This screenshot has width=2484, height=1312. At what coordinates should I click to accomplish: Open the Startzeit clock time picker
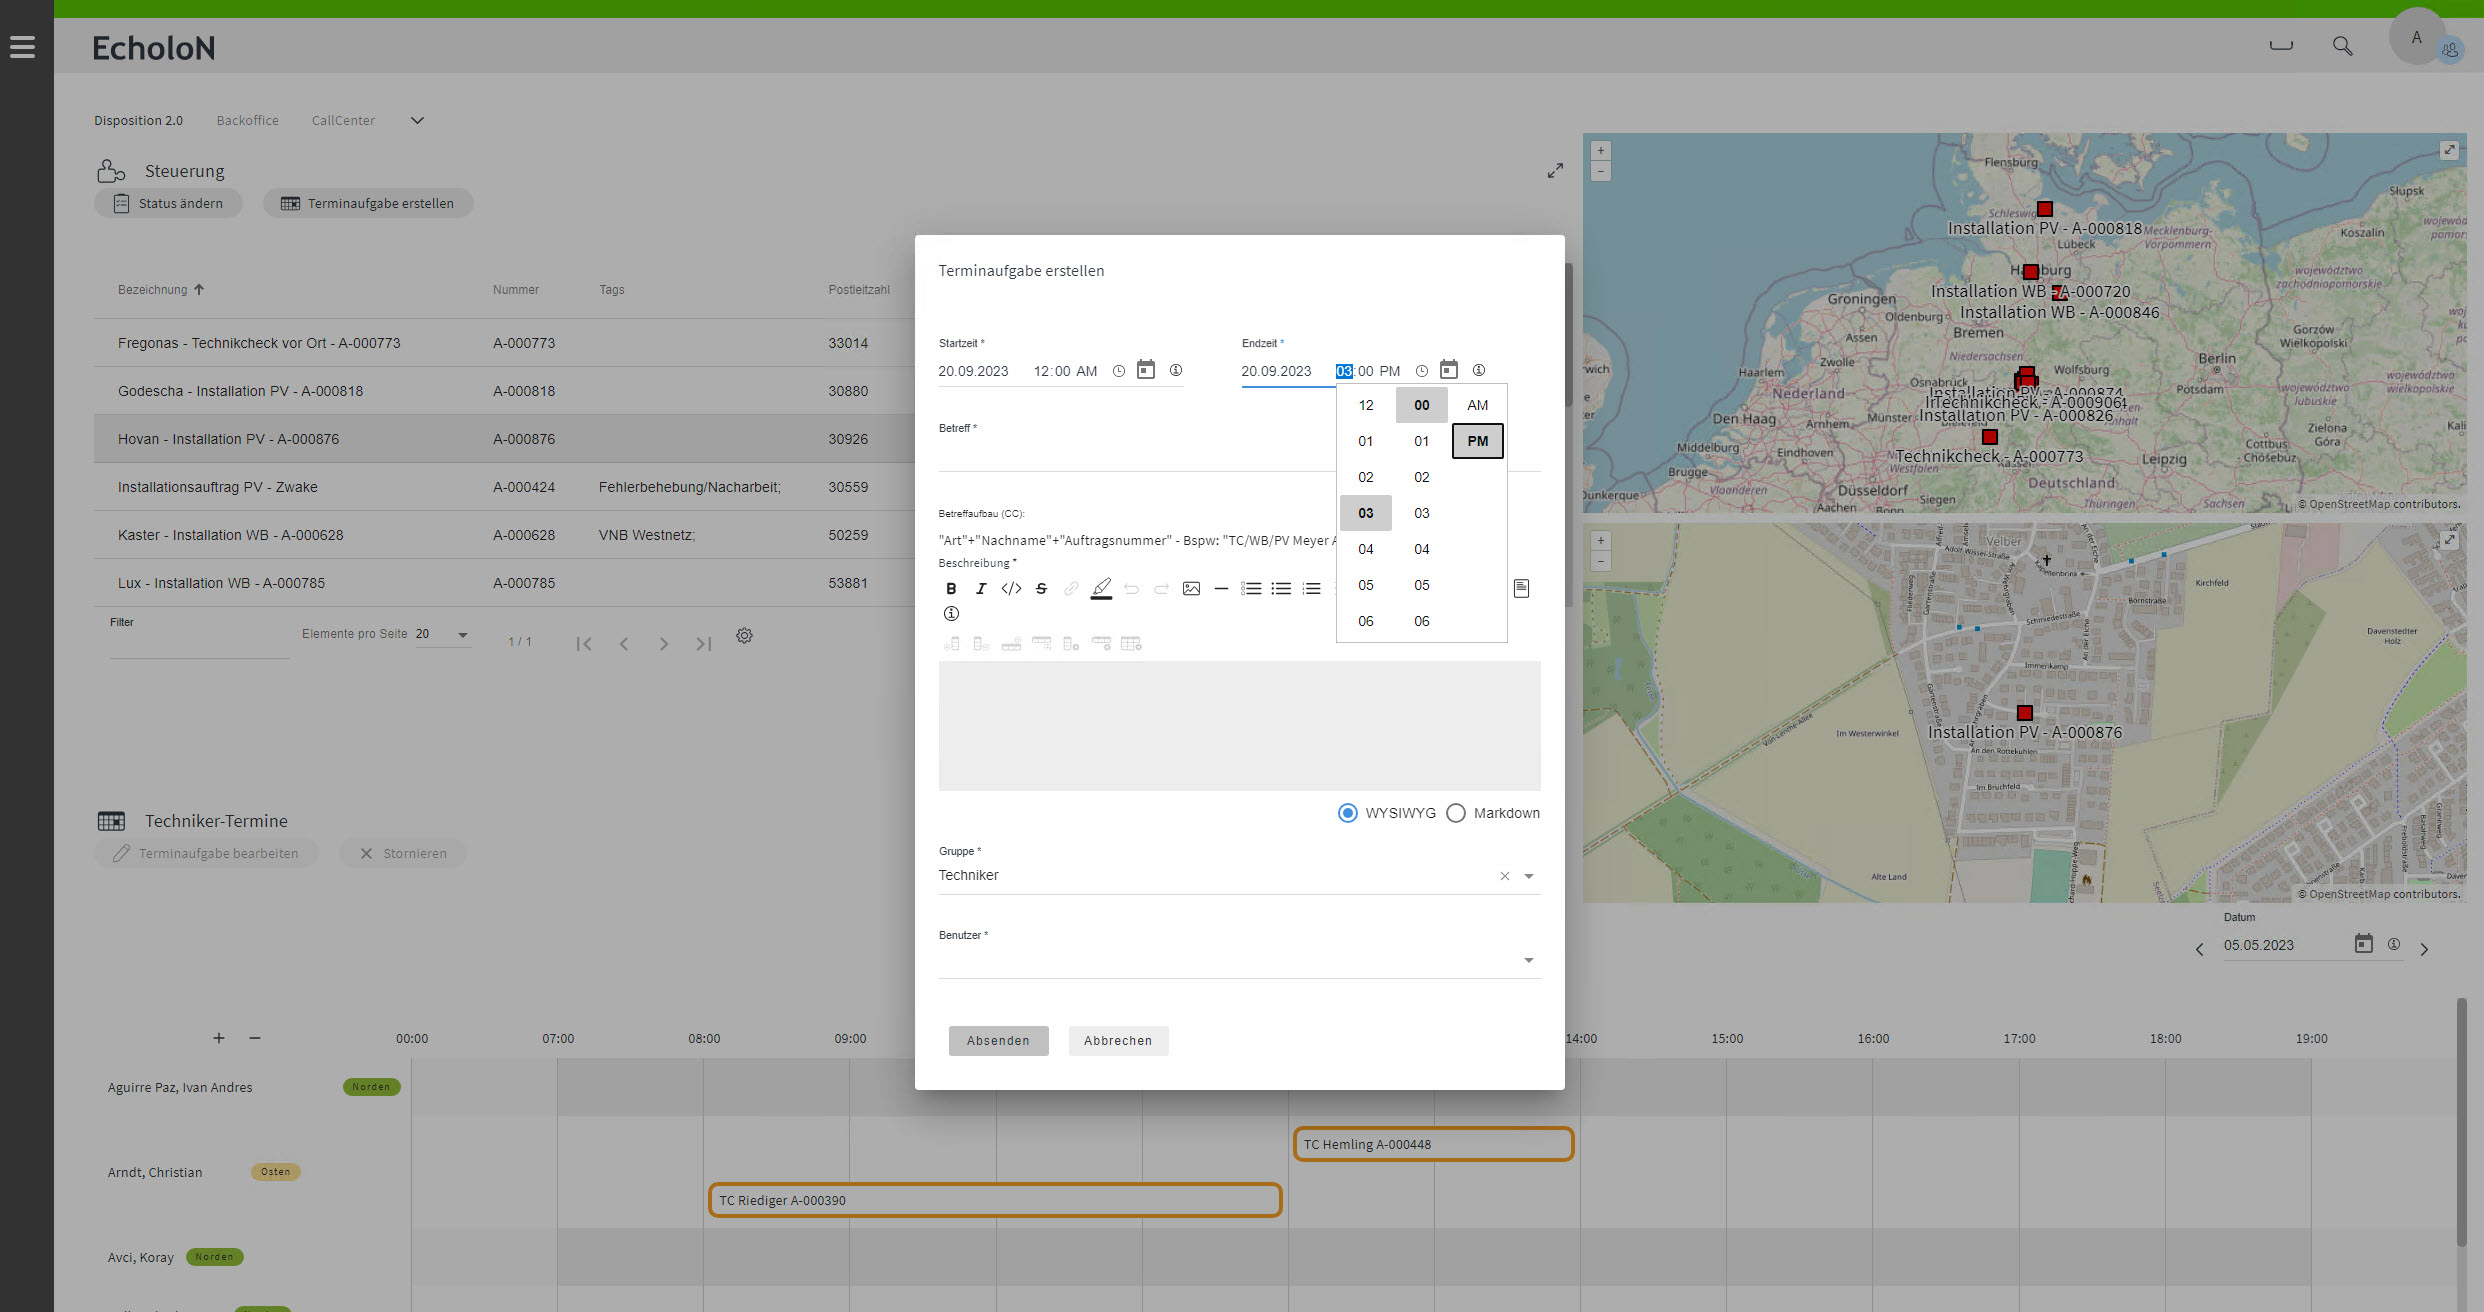1119,371
